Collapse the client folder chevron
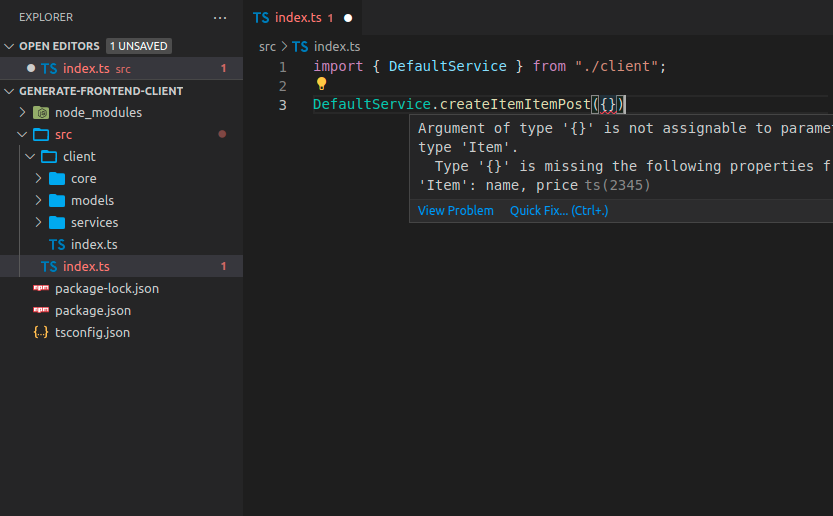The height and width of the screenshot is (516, 833). click(x=30, y=157)
